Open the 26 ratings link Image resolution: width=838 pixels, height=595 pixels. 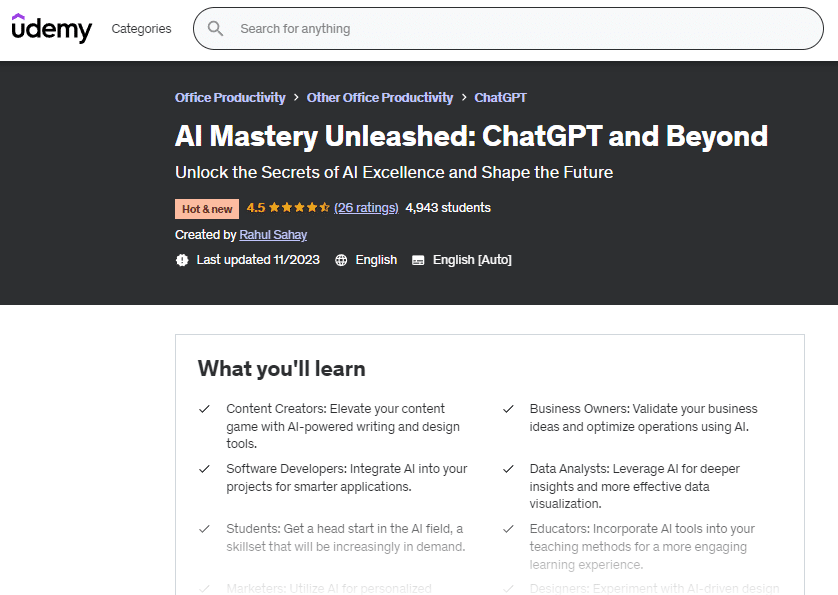pyautogui.click(x=366, y=208)
